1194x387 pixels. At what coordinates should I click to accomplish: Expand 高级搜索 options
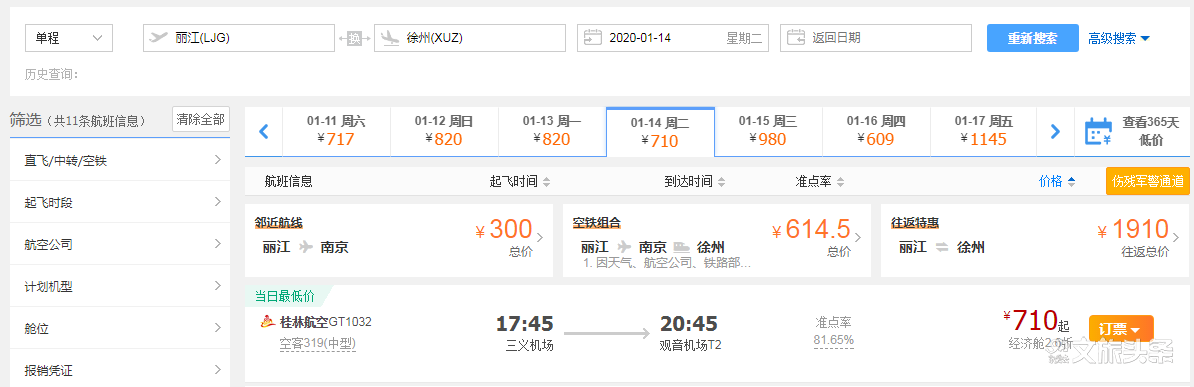tap(1119, 38)
